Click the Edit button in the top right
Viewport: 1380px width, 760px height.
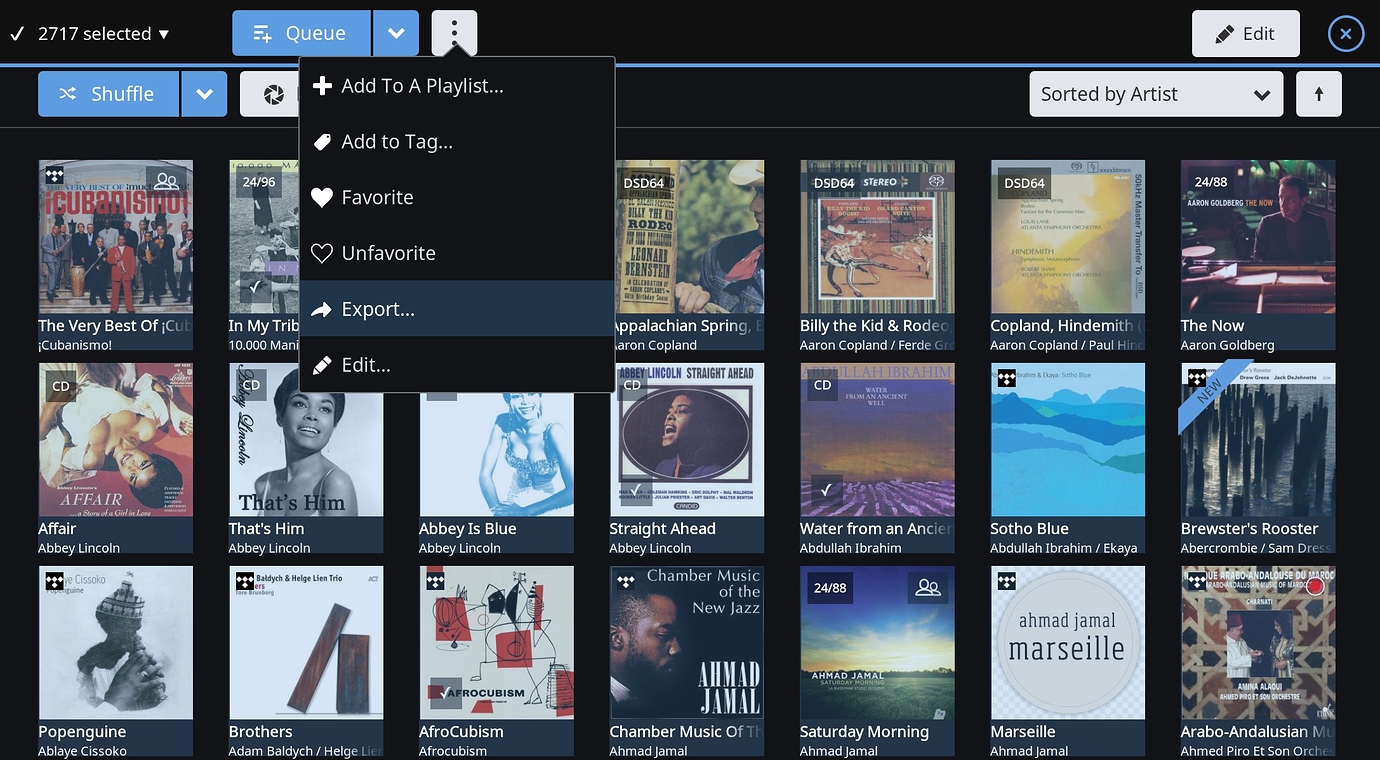tap(1245, 33)
